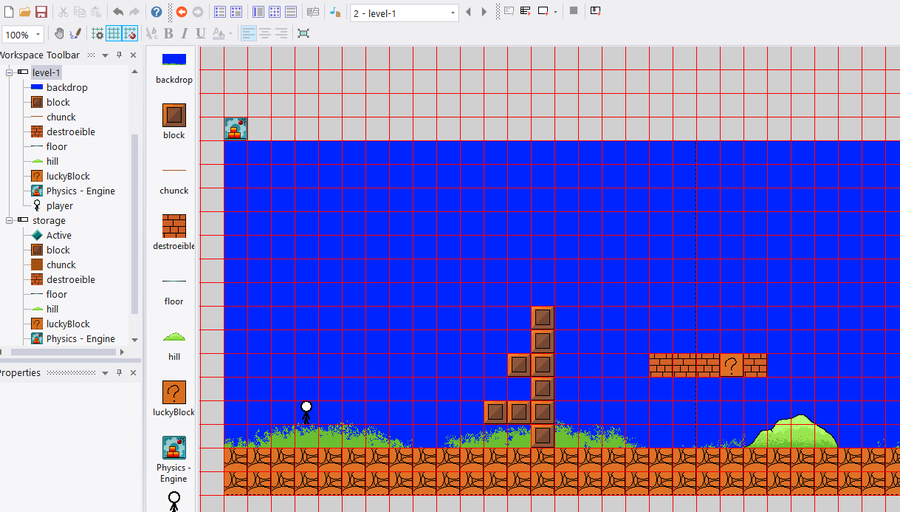Open a file with the folder icon
The image size is (900, 512).
(x=25, y=11)
